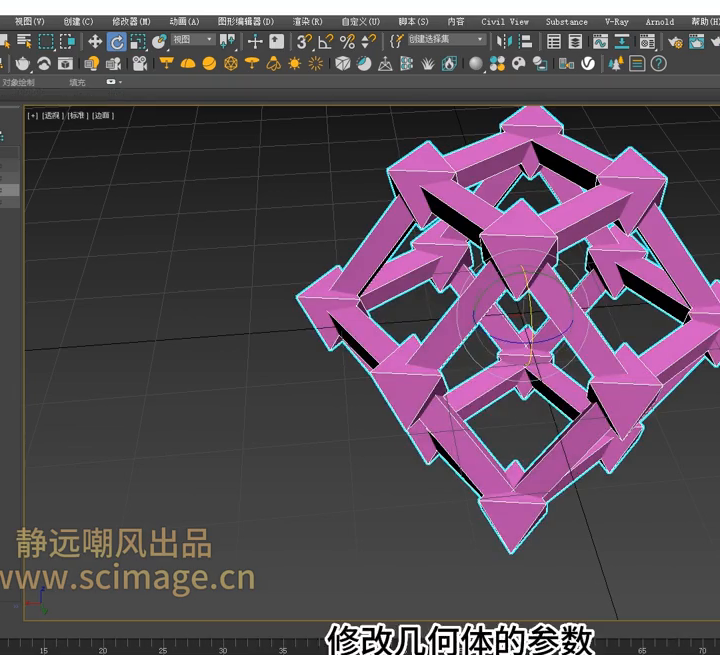Open the Material Editor icon

pyautogui.click(x=647, y=42)
